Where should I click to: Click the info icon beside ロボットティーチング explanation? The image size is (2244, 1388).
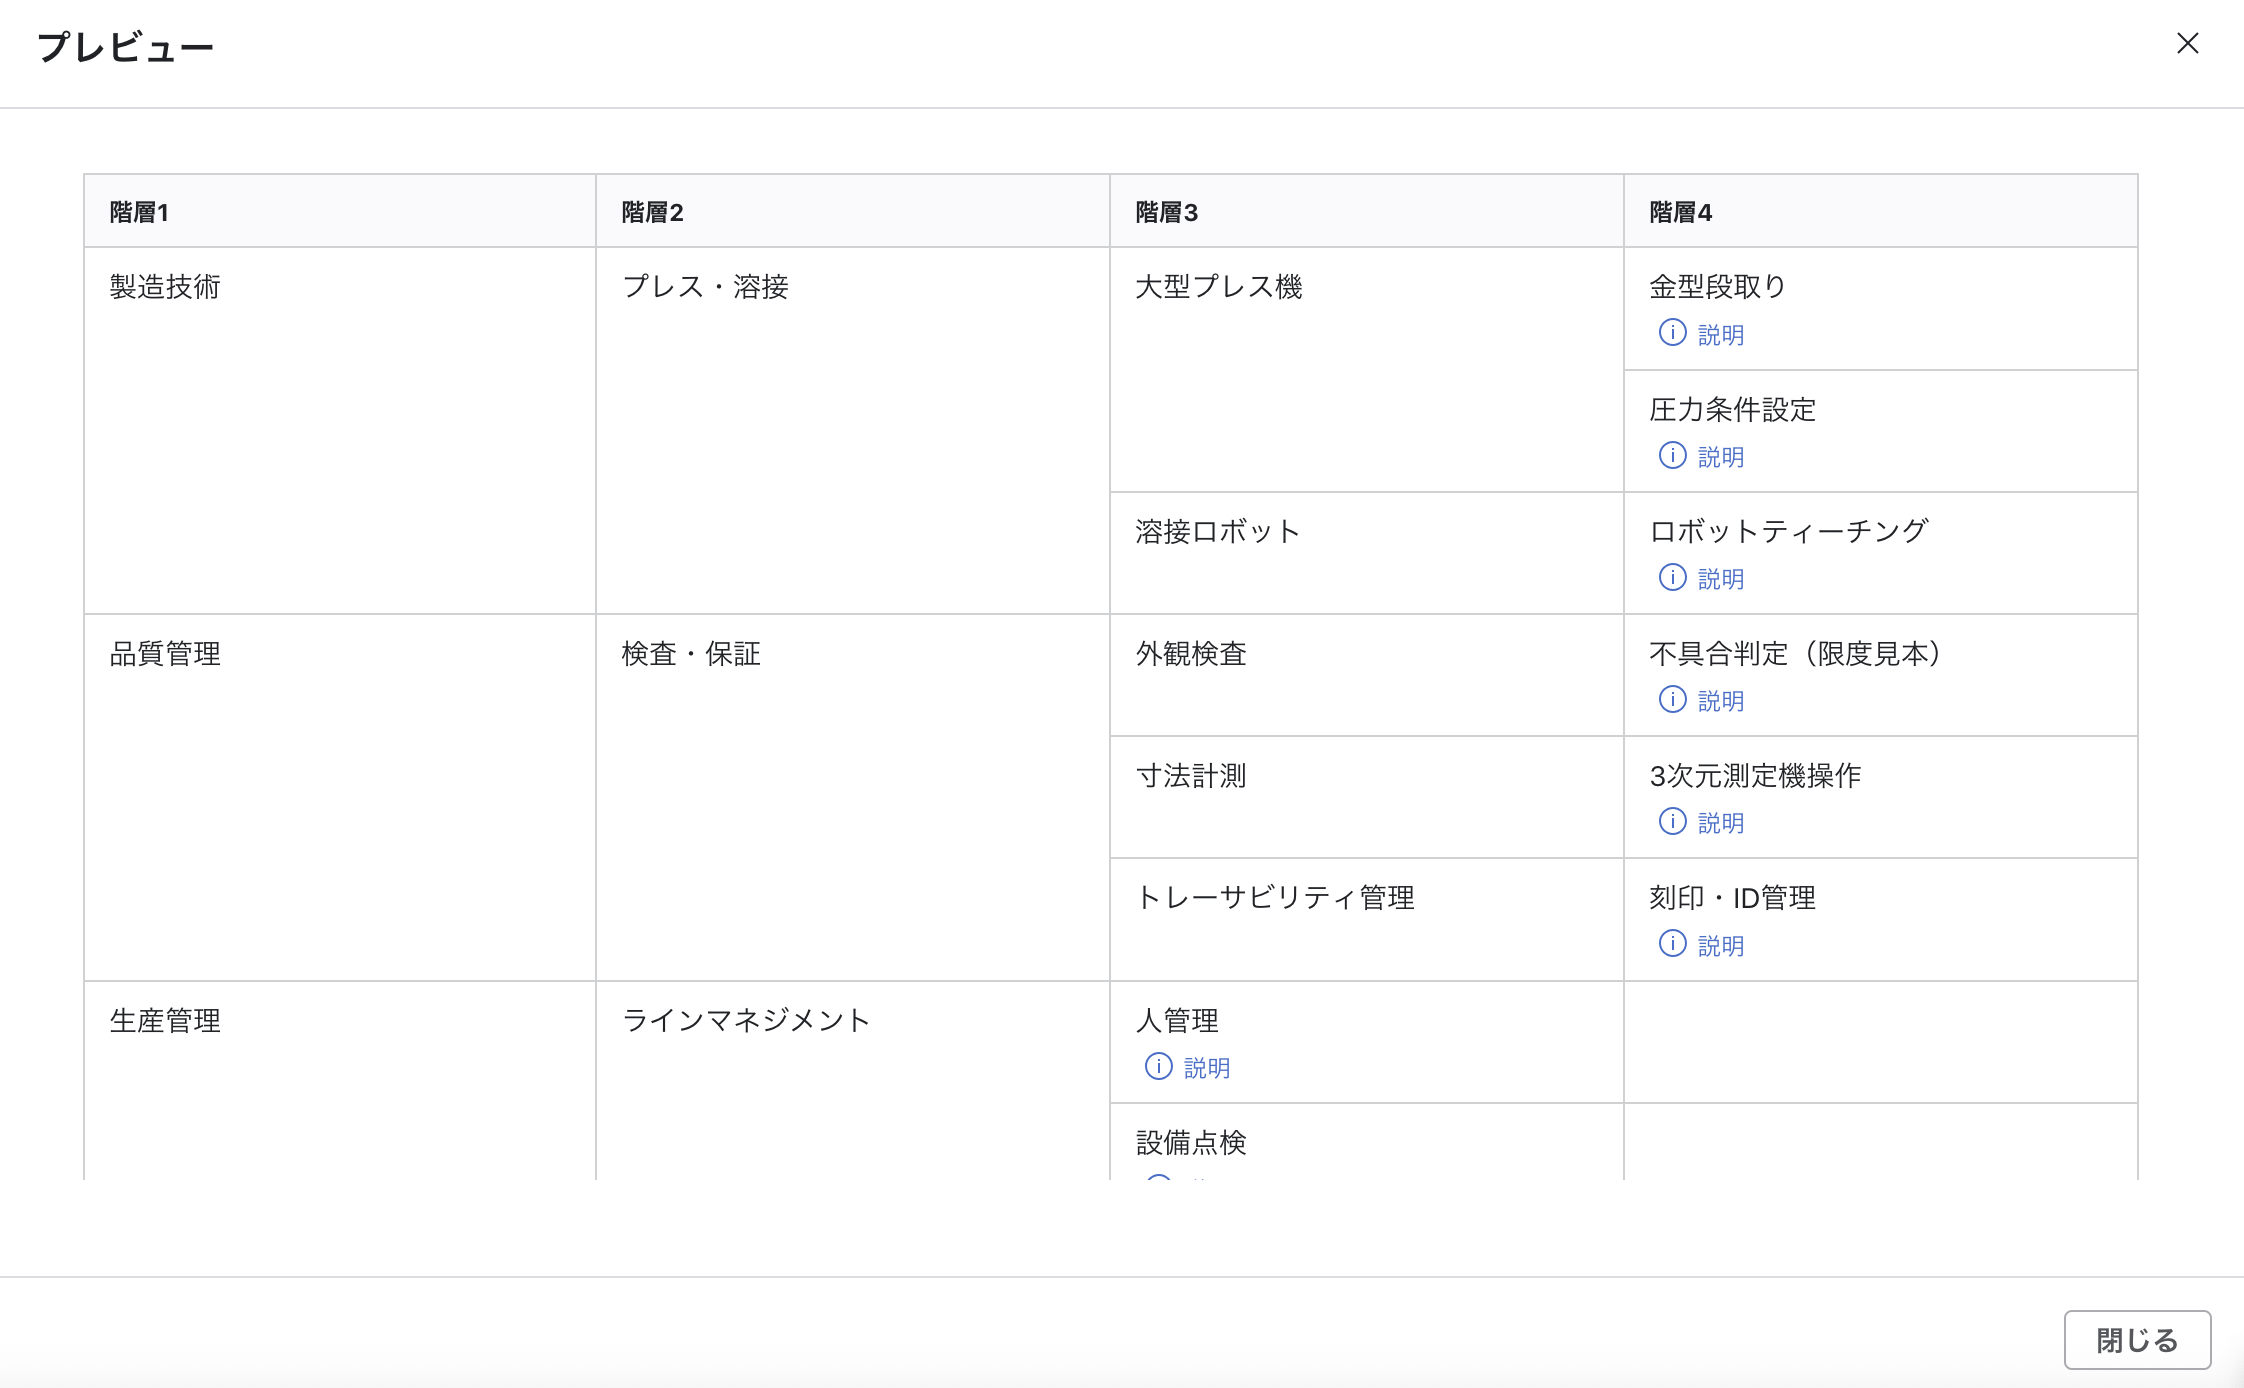[1672, 578]
